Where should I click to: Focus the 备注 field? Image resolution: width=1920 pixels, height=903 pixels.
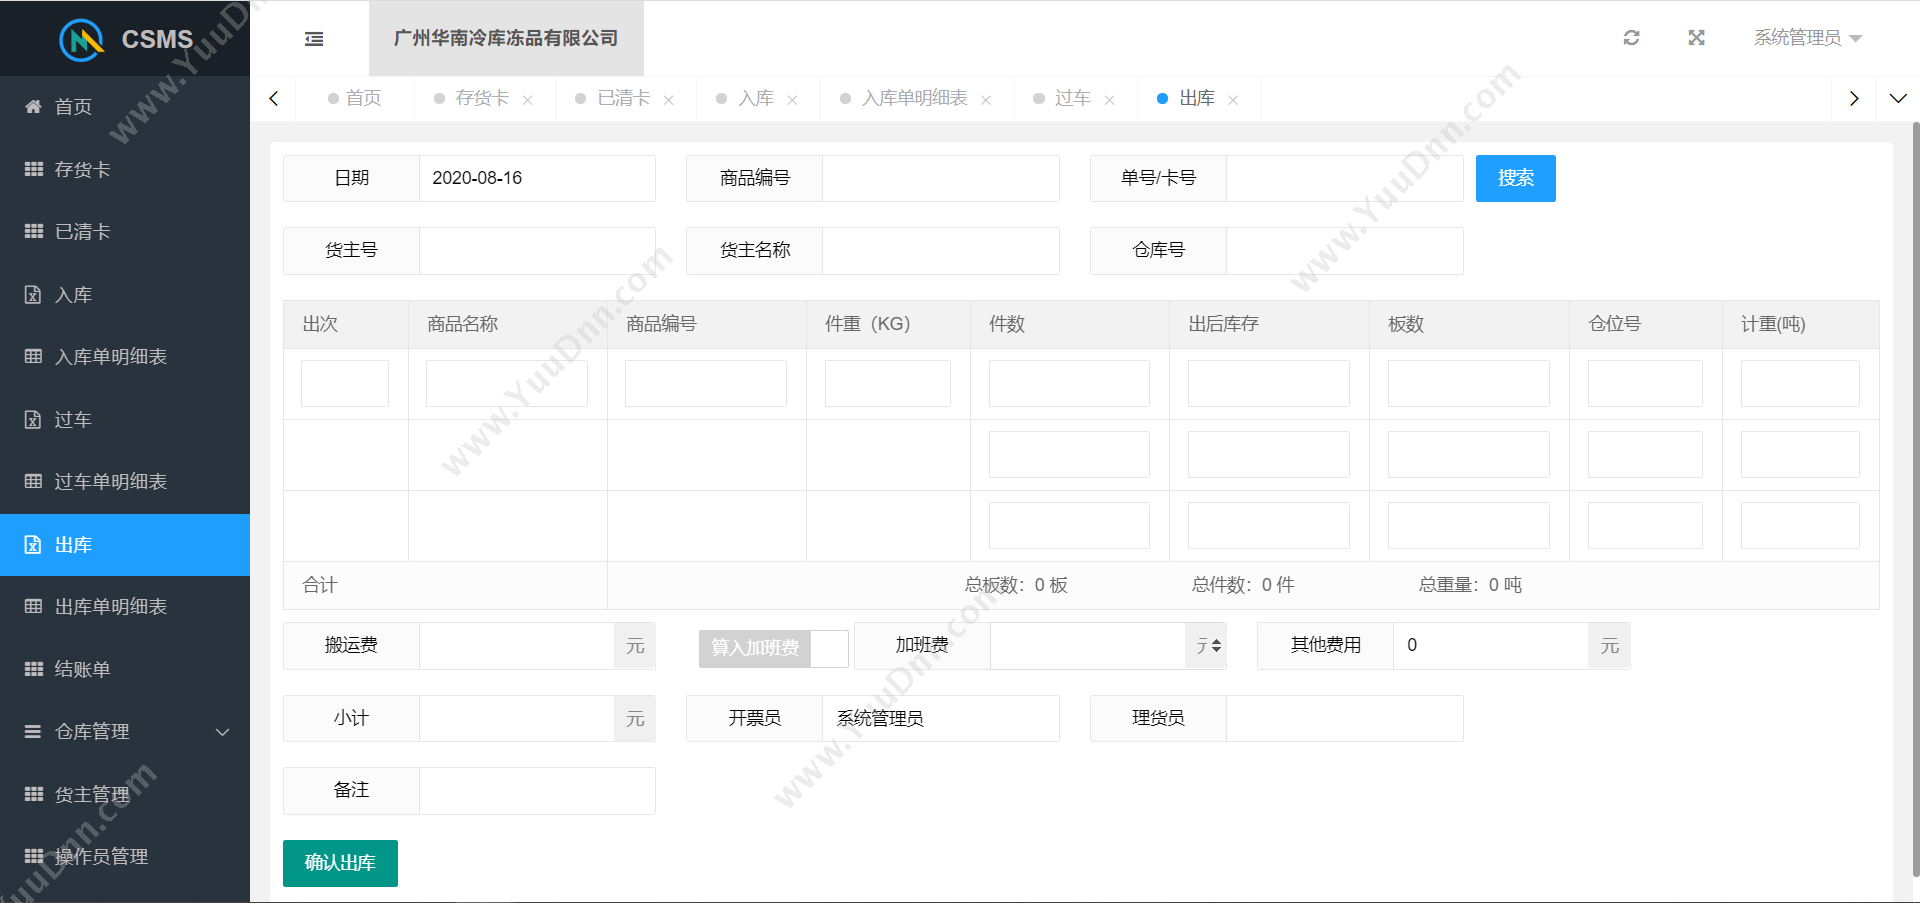(x=537, y=791)
